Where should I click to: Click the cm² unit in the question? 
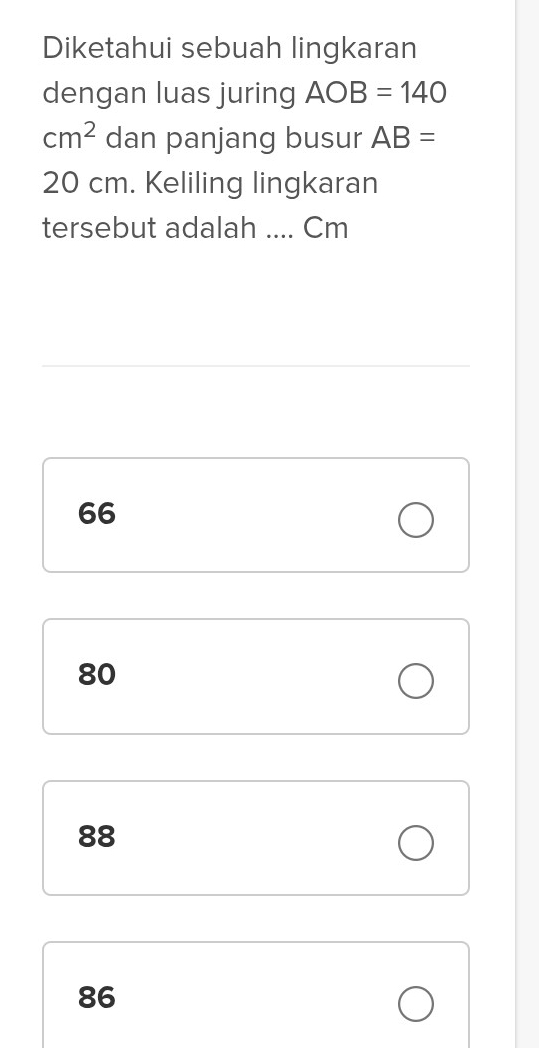click(70, 137)
